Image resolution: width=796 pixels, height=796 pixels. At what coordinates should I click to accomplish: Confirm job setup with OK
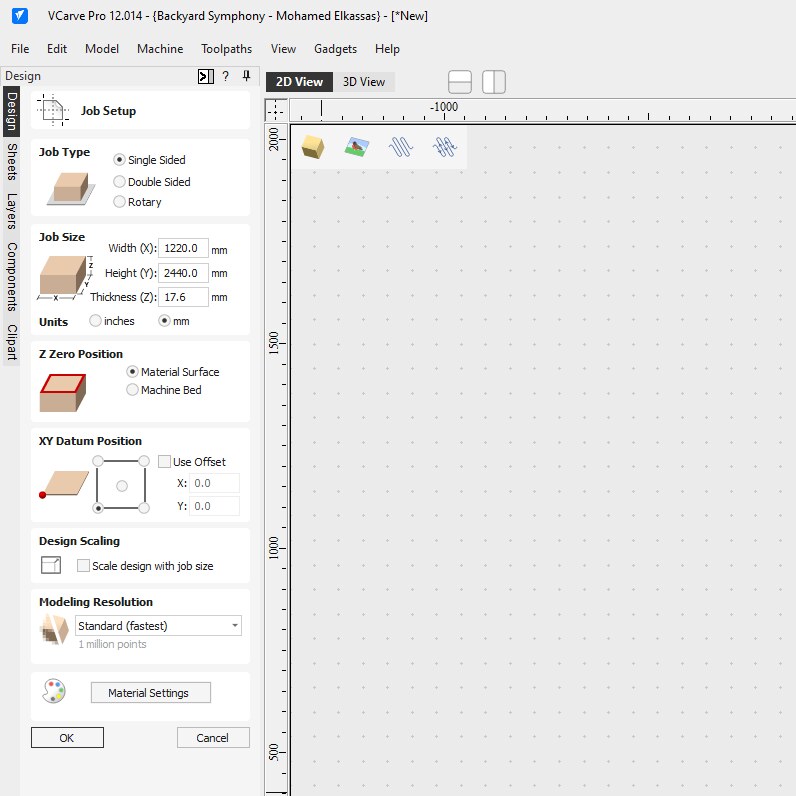[68, 738]
